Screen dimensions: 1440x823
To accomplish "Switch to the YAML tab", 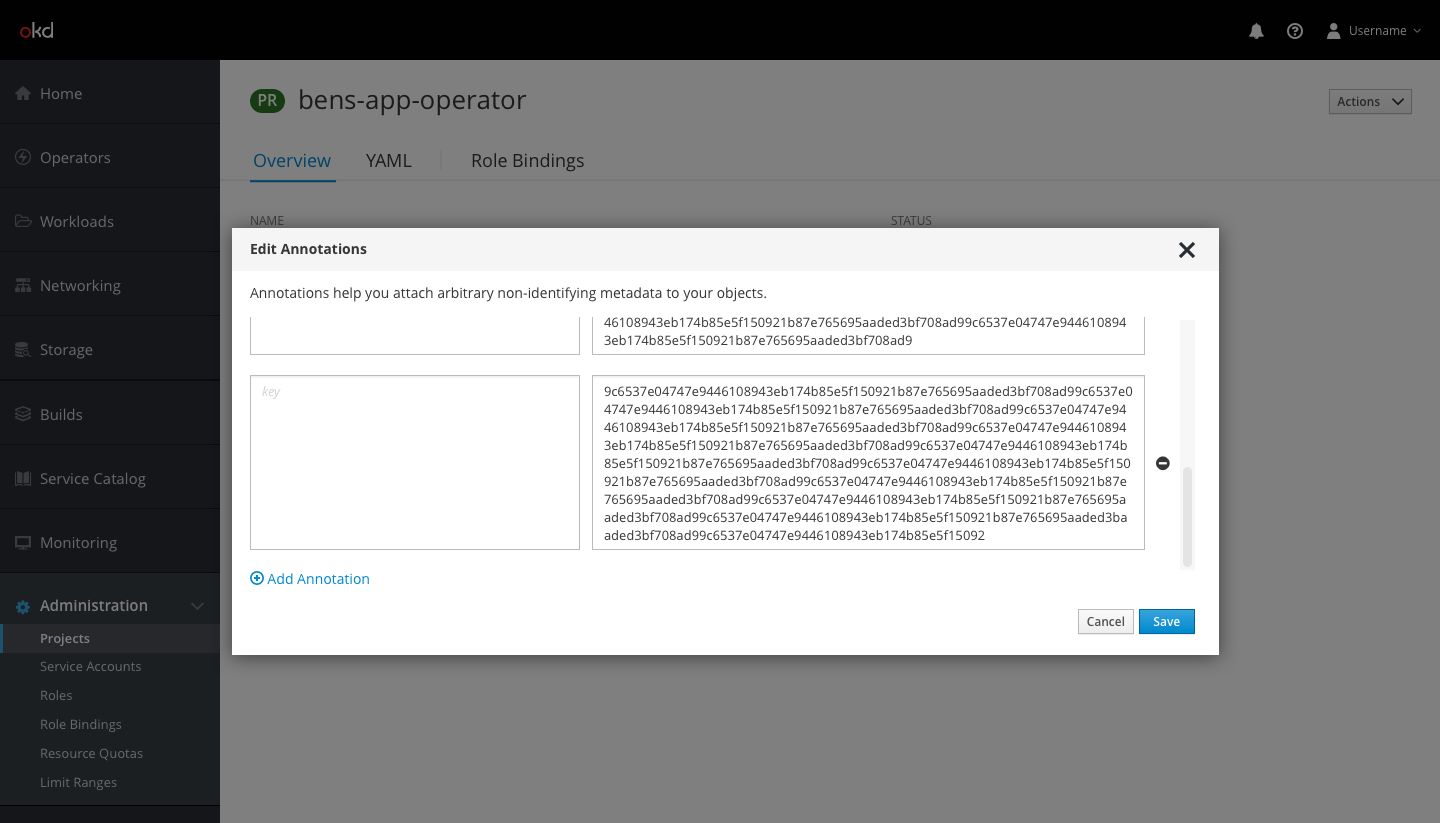I will coord(388,160).
